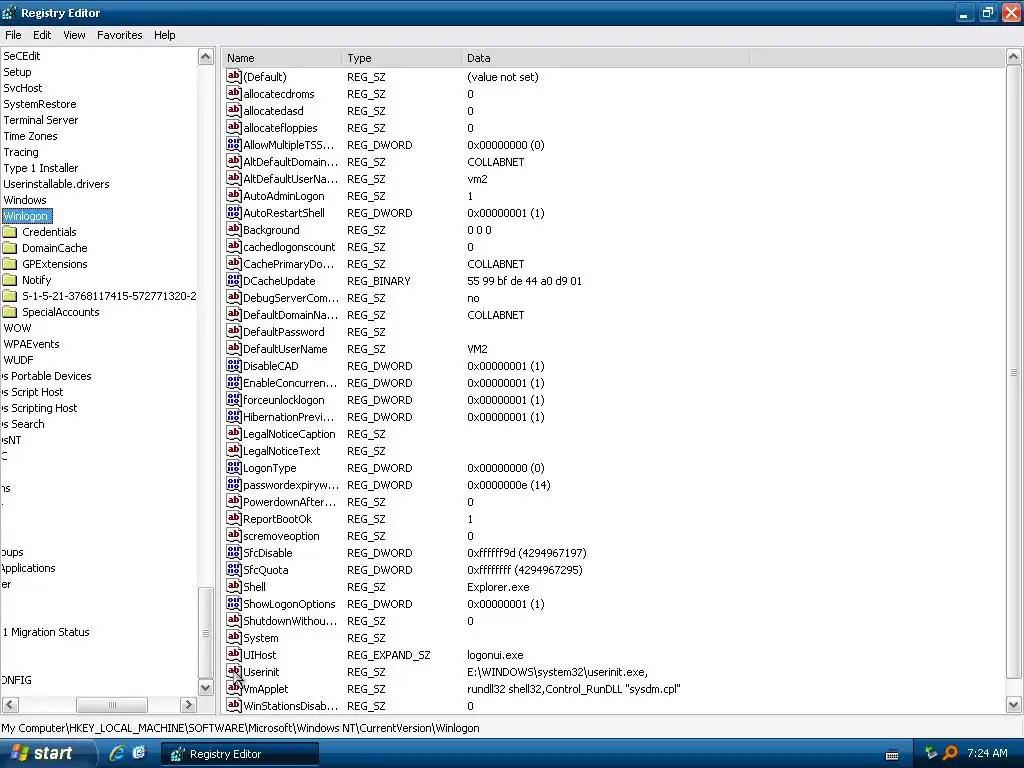Select the WinStationsDisab... value name
This screenshot has width=1024, height=768.
[x=291, y=706]
